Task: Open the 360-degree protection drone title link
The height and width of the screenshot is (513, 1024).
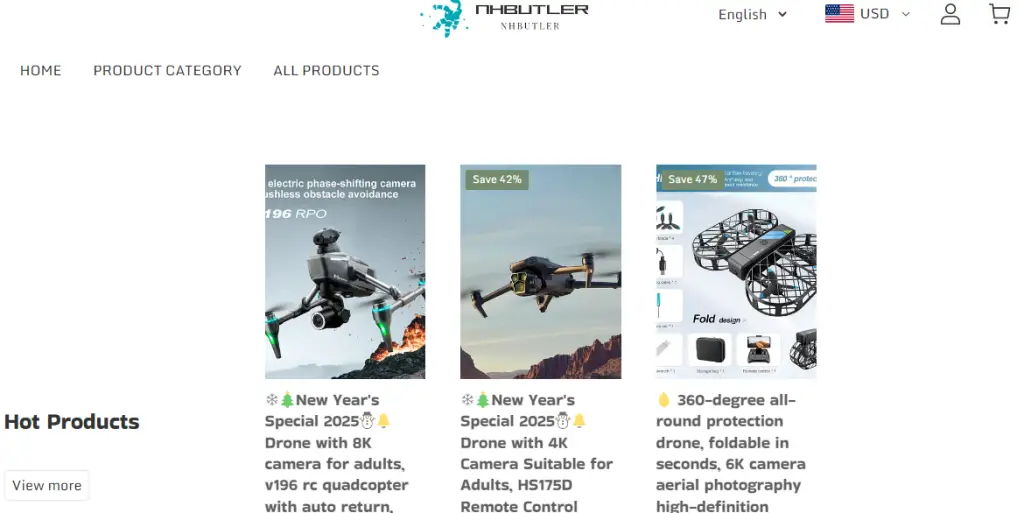Action: pyautogui.click(x=731, y=453)
